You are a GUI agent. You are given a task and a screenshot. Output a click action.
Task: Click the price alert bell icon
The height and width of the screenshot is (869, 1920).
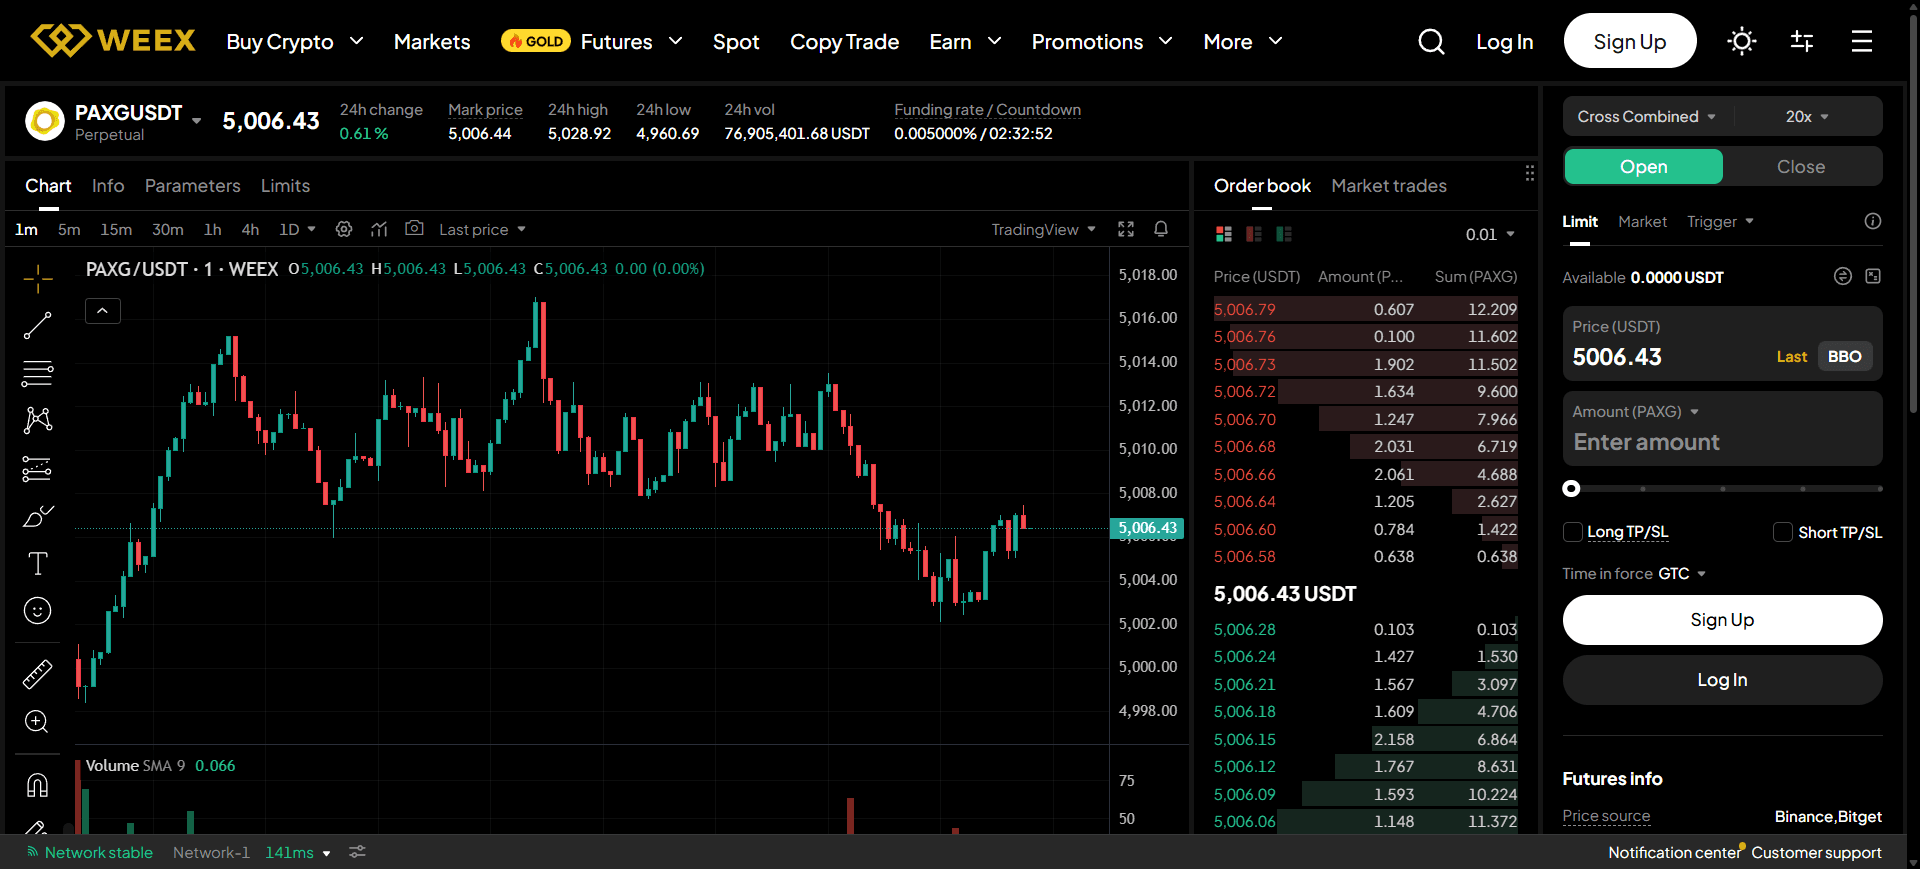(1161, 229)
